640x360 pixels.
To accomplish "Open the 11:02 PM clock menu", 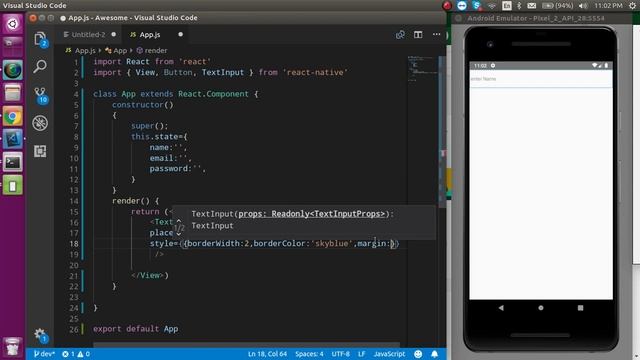I will pos(609,5).
